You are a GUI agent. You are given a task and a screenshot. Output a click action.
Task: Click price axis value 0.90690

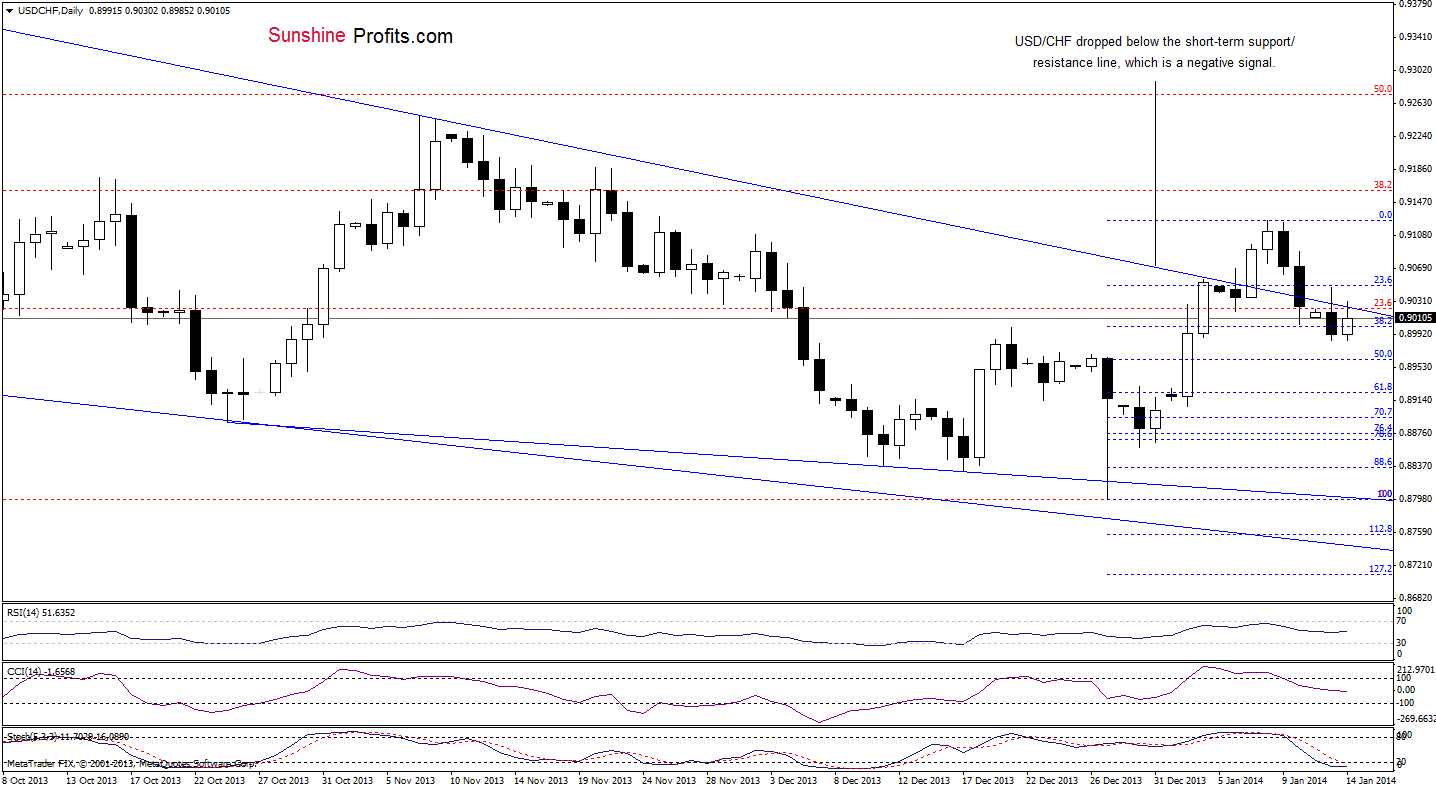pyautogui.click(x=1416, y=267)
